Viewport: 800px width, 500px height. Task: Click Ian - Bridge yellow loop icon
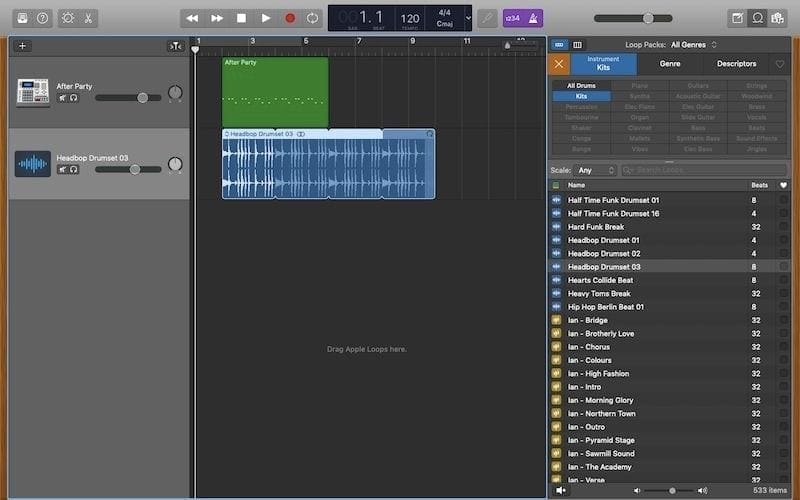coord(557,320)
